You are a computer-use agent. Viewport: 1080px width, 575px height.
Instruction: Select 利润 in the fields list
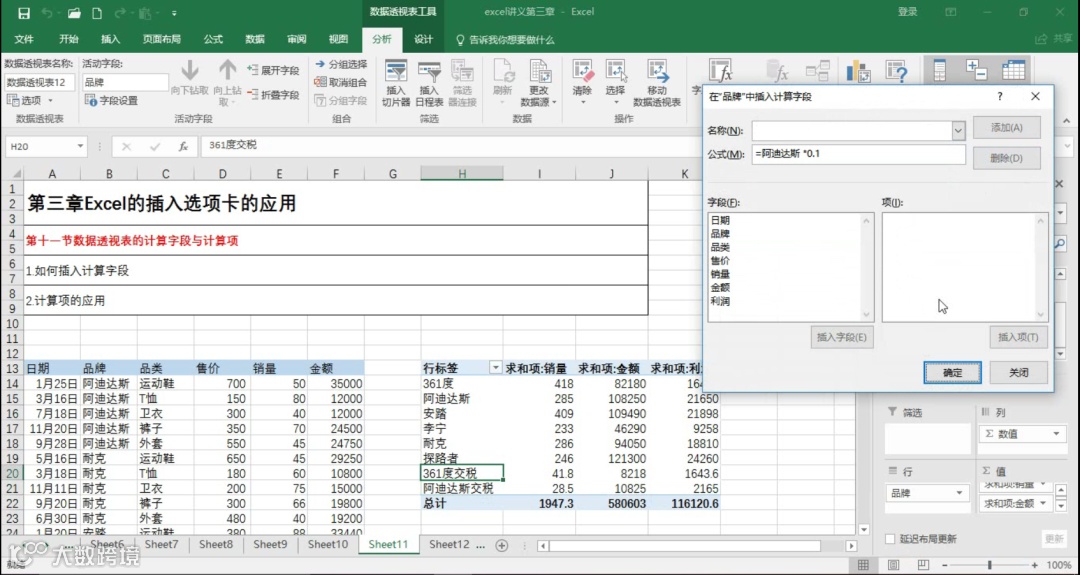(720, 301)
